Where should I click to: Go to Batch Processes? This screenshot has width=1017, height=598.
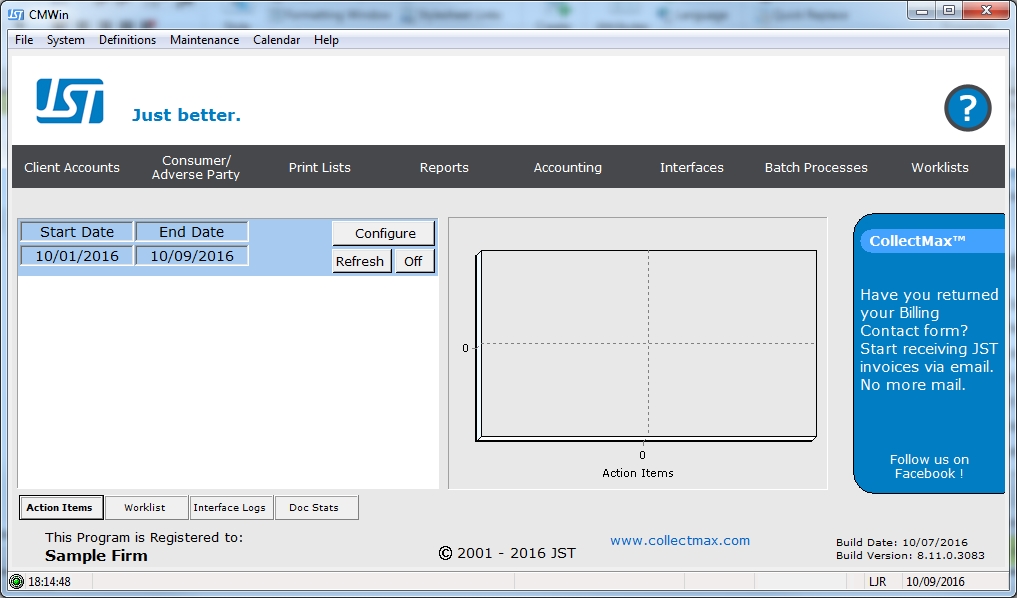pos(816,167)
